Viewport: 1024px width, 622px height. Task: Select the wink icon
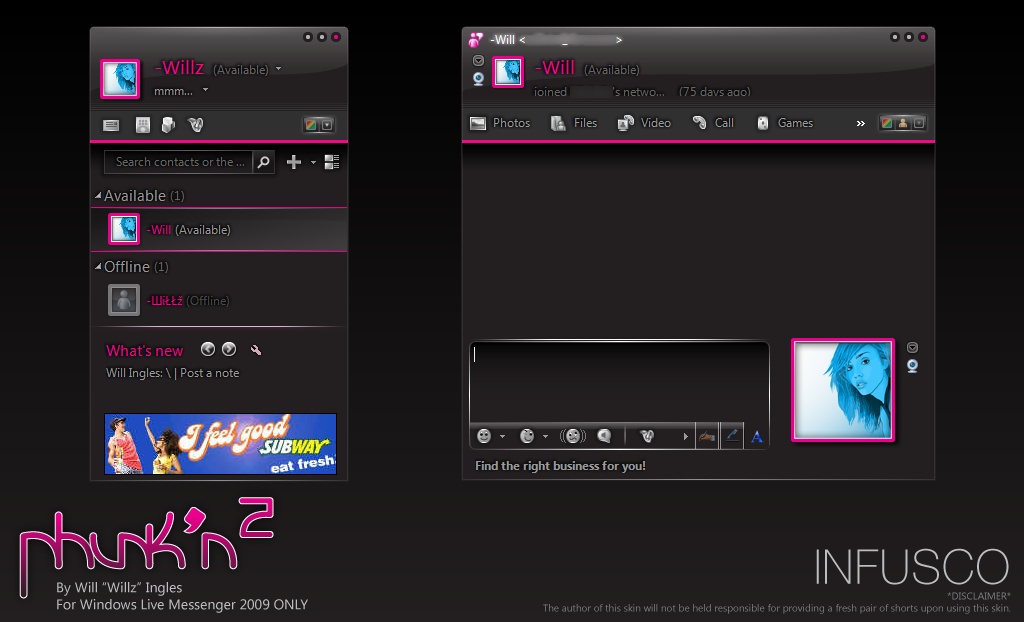click(527, 436)
